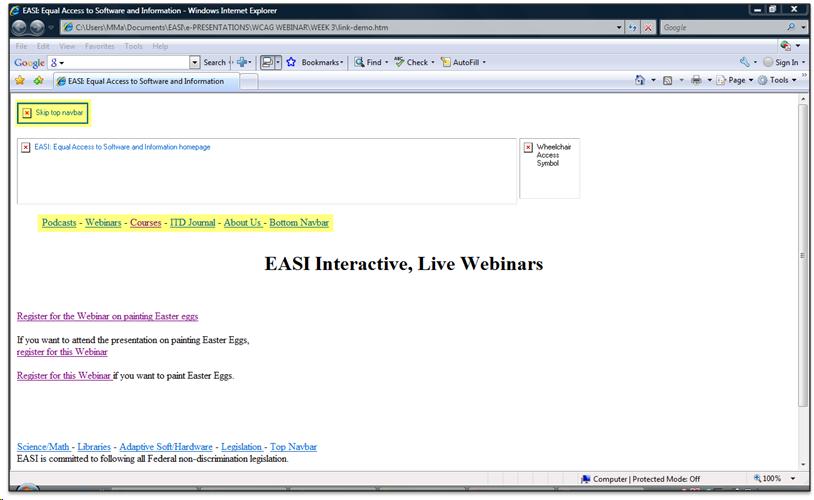Viewport: 814px width, 500px height.
Task: Click the colorful icon above Sign In
Action: [x=785, y=46]
